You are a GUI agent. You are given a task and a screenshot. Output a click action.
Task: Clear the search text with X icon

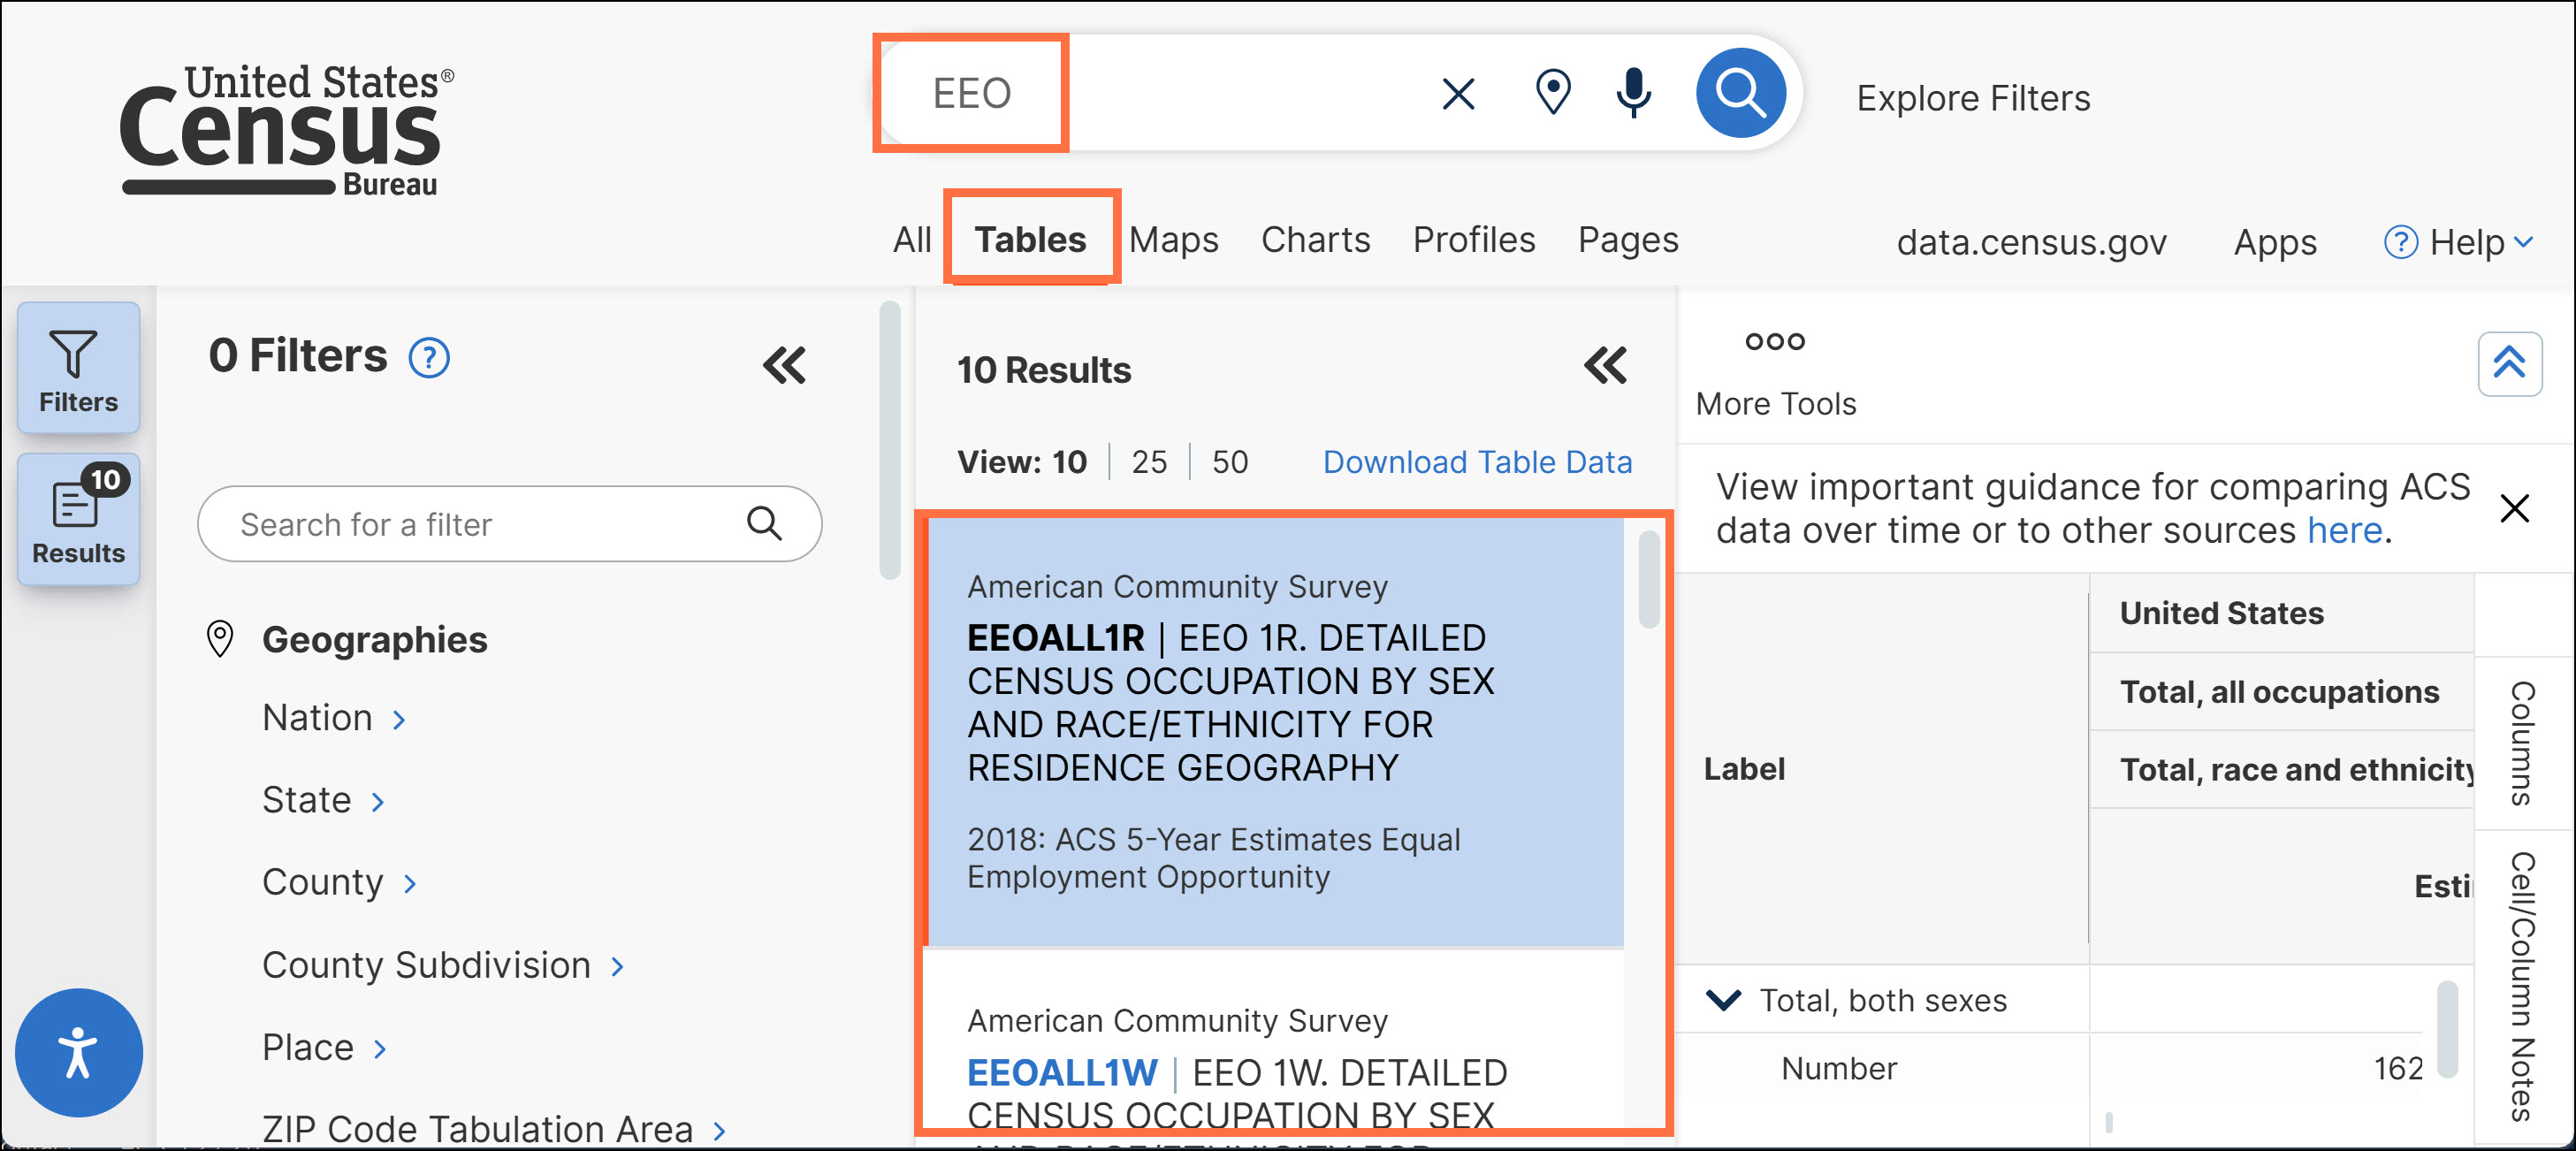pos(1458,95)
